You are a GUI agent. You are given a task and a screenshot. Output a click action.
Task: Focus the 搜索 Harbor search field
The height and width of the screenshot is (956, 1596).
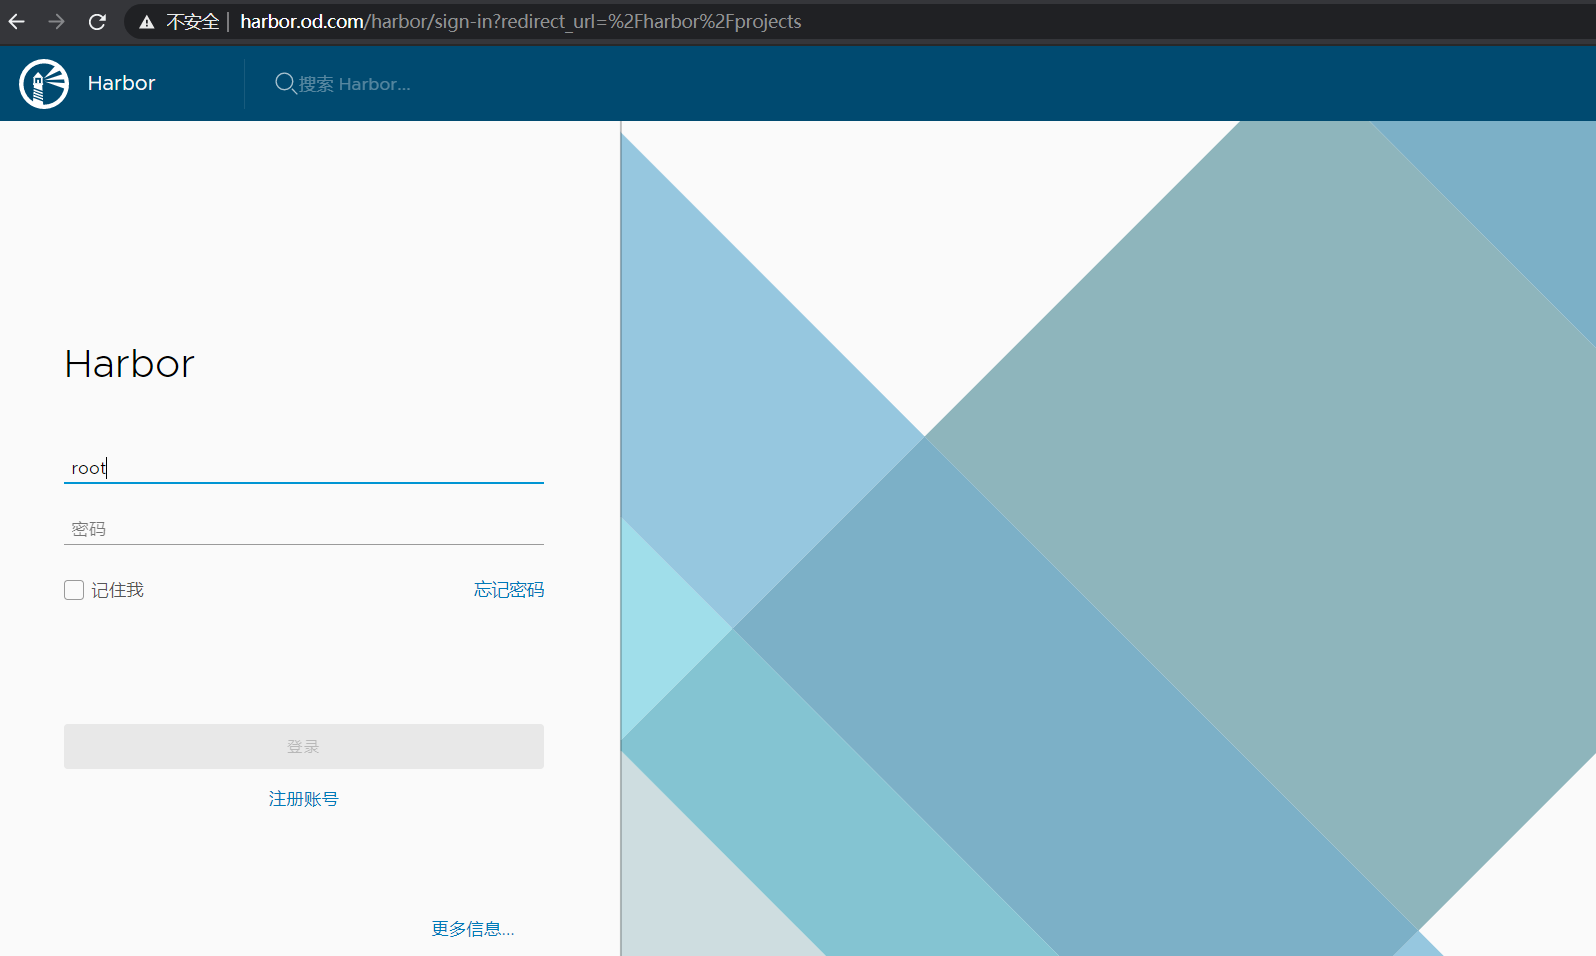355,84
